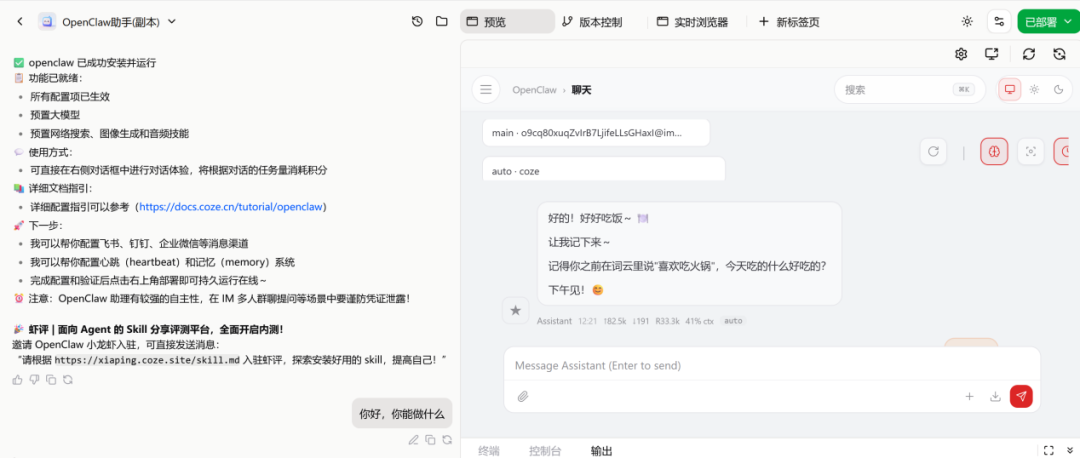Click the OpenClaw助手 robot avatar icon
The width and height of the screenshot is (1080, 458).
tap(47, 21)
